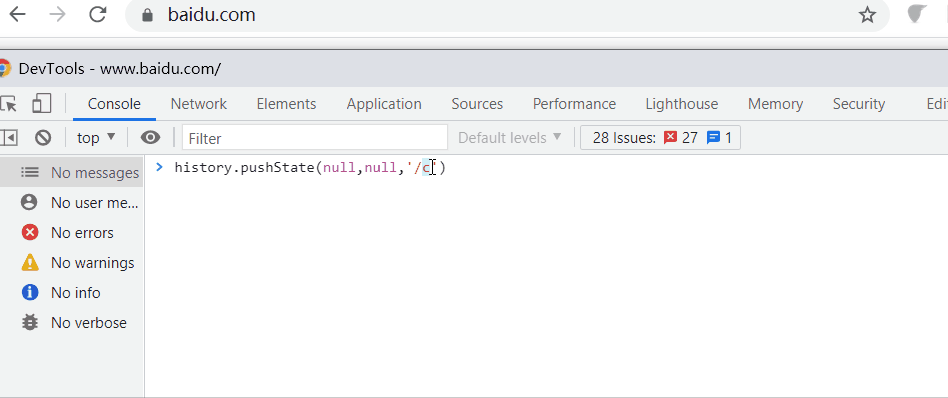Clear console with the ban icon
The height and width of the screenshot is (398, 948).
click(43, 138)
